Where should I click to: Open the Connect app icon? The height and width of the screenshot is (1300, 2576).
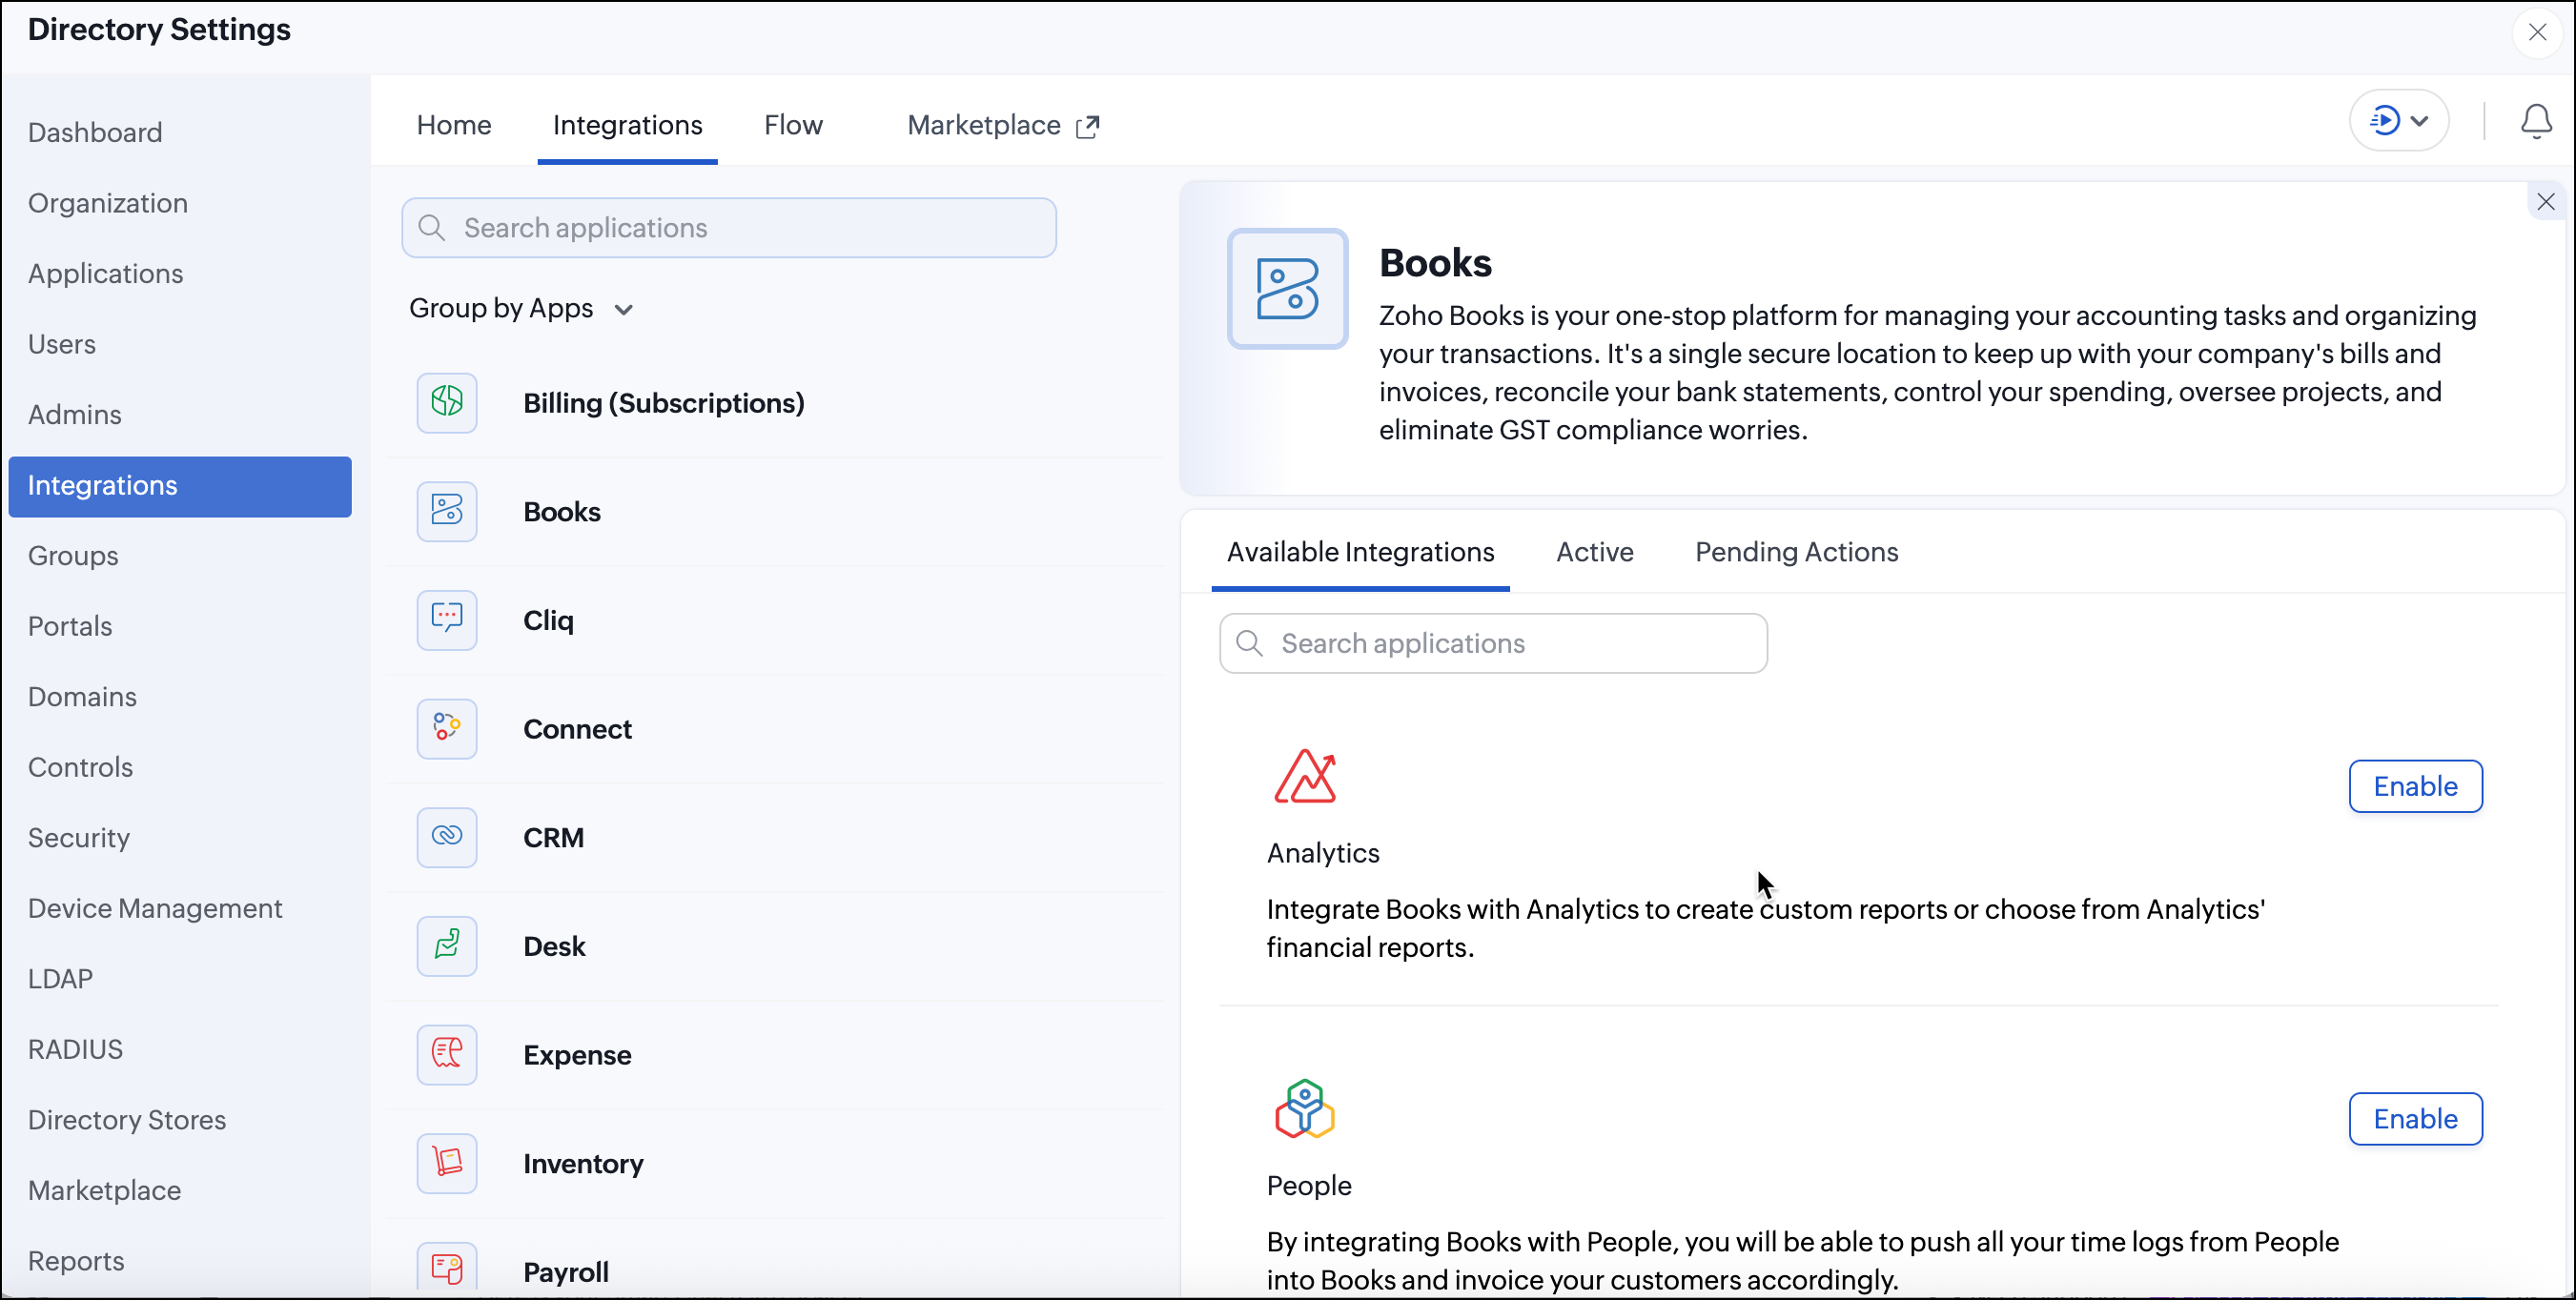(446, 729)
